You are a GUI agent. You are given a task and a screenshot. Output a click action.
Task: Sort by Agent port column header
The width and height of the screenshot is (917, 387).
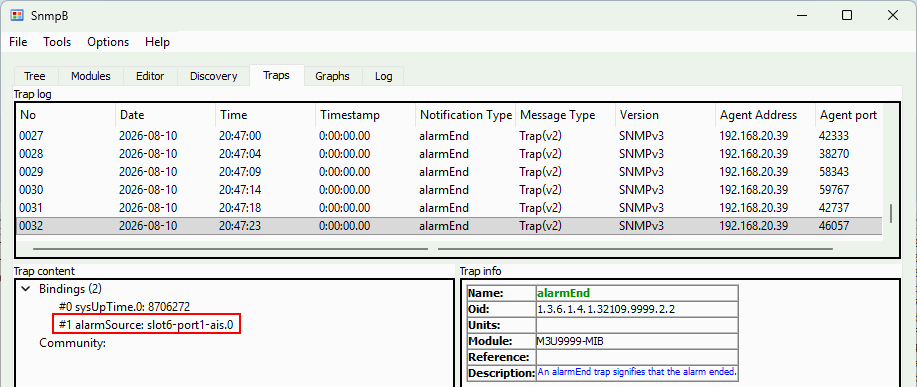(849, 115)
